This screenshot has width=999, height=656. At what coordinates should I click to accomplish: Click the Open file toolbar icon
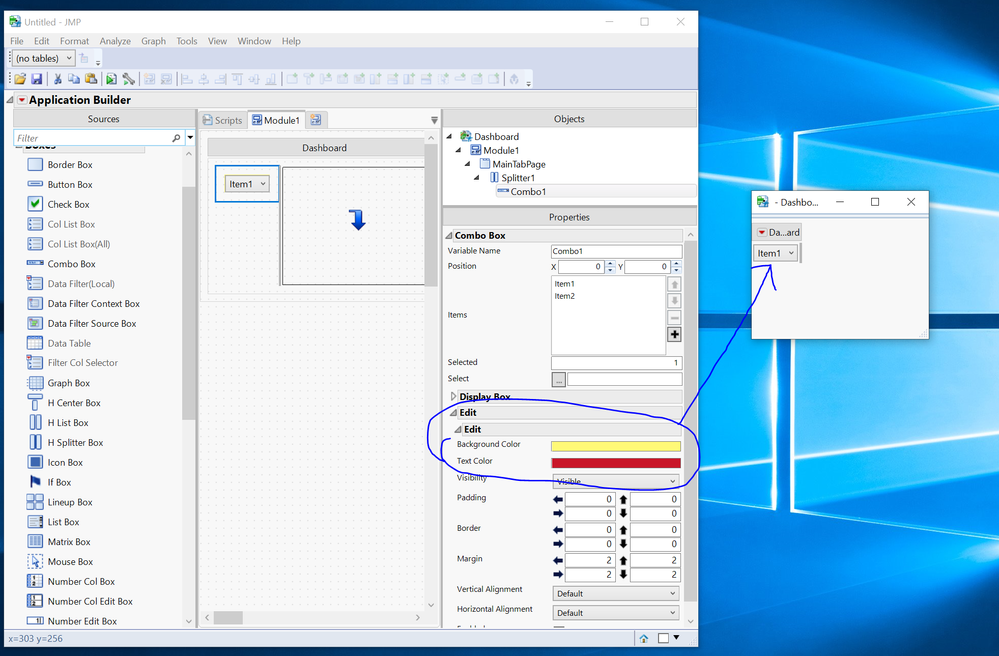pyautogui.click(x=20, y=79)
